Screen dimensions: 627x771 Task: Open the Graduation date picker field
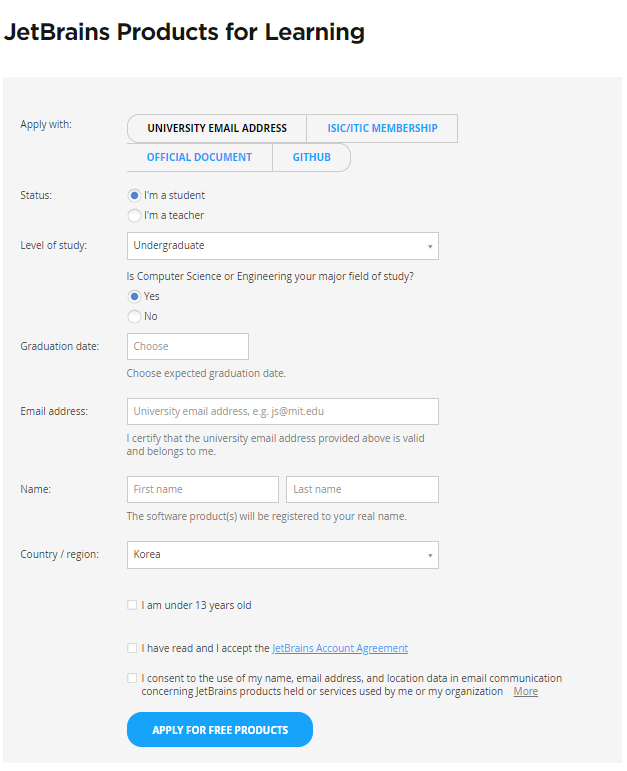(188, 347)
